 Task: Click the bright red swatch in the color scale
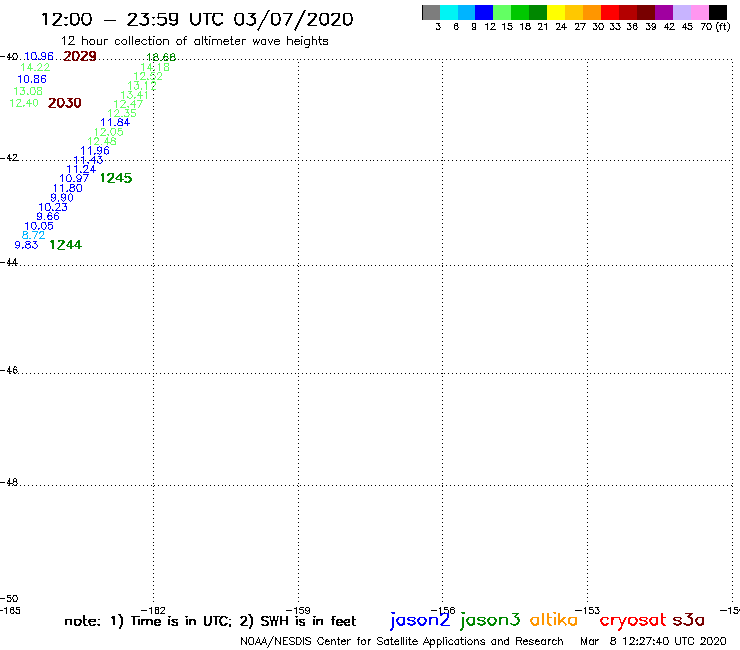click(x=610, y=12)
